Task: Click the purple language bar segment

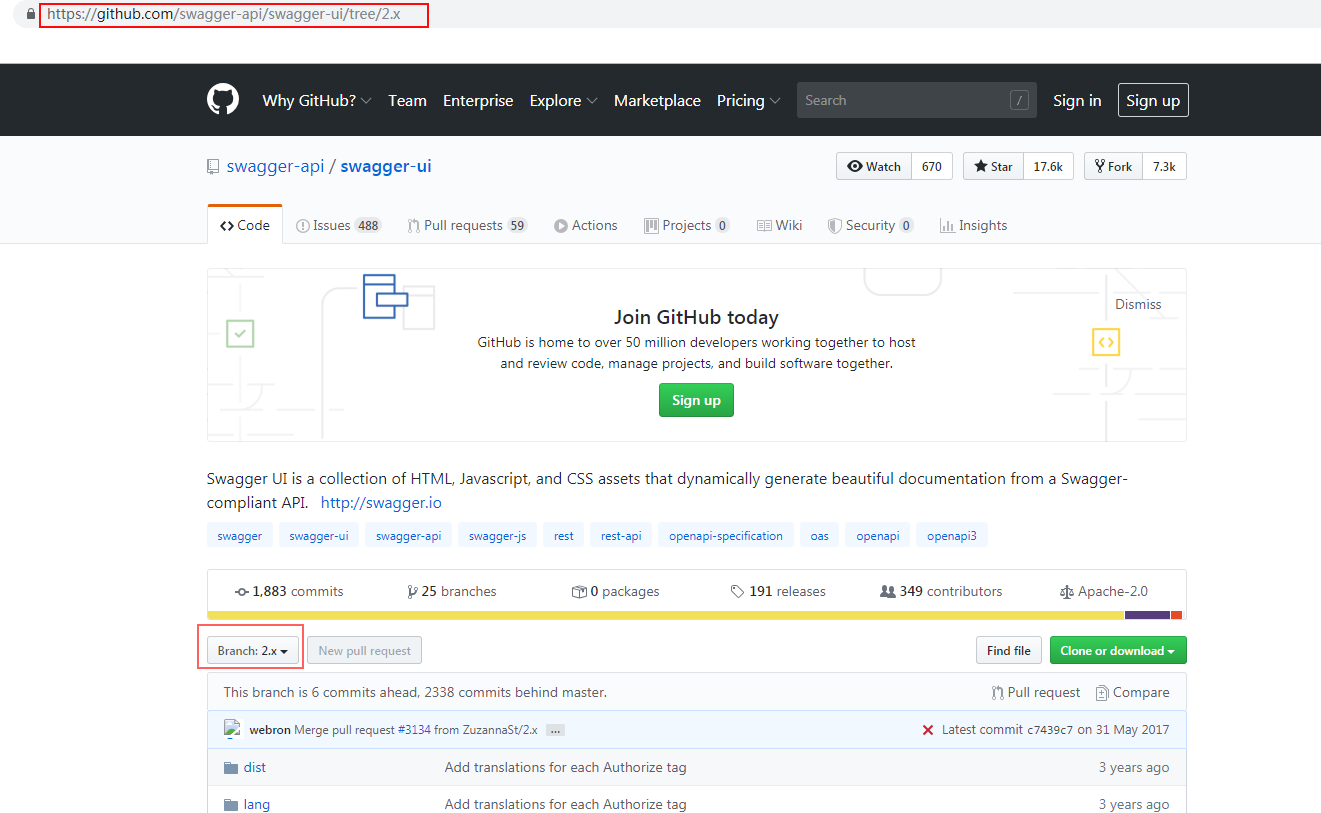Action: click(x=1147, y=615)
